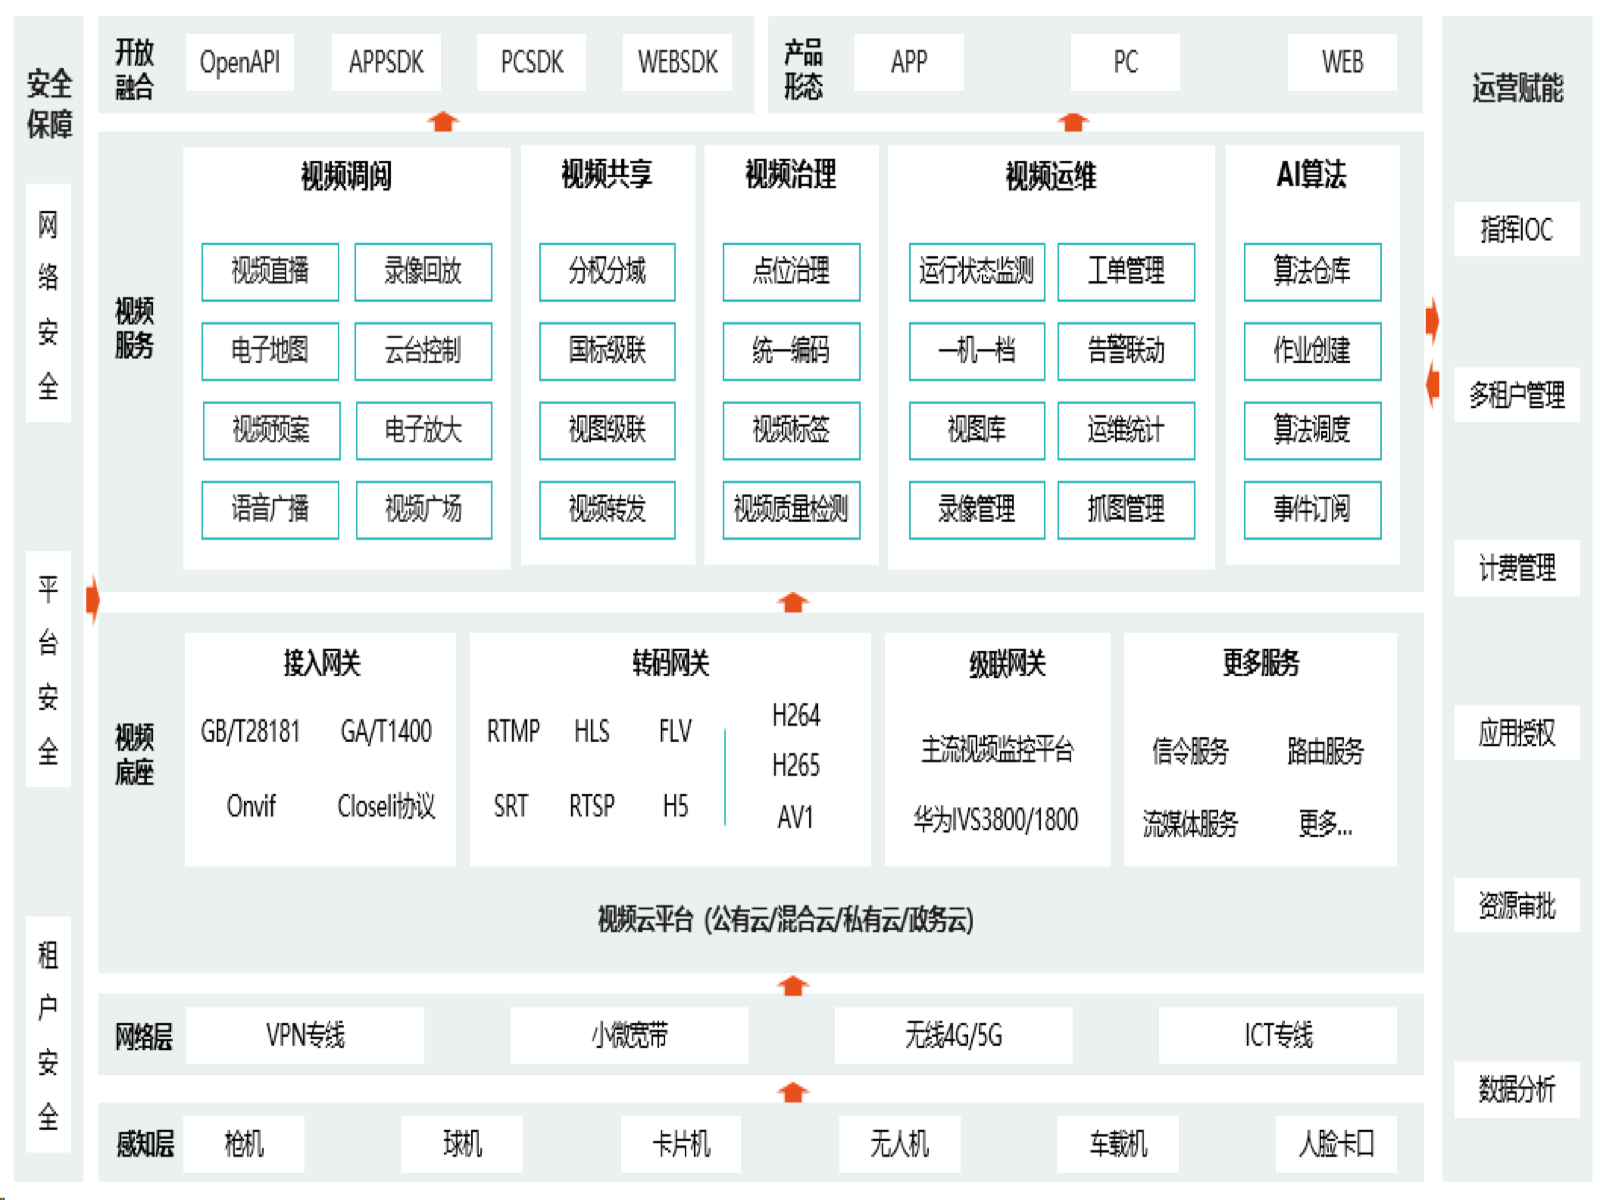Screen dimensions: 1600x1200
Task: Click the 视频标签 box
Action: (x=791, y=430)
